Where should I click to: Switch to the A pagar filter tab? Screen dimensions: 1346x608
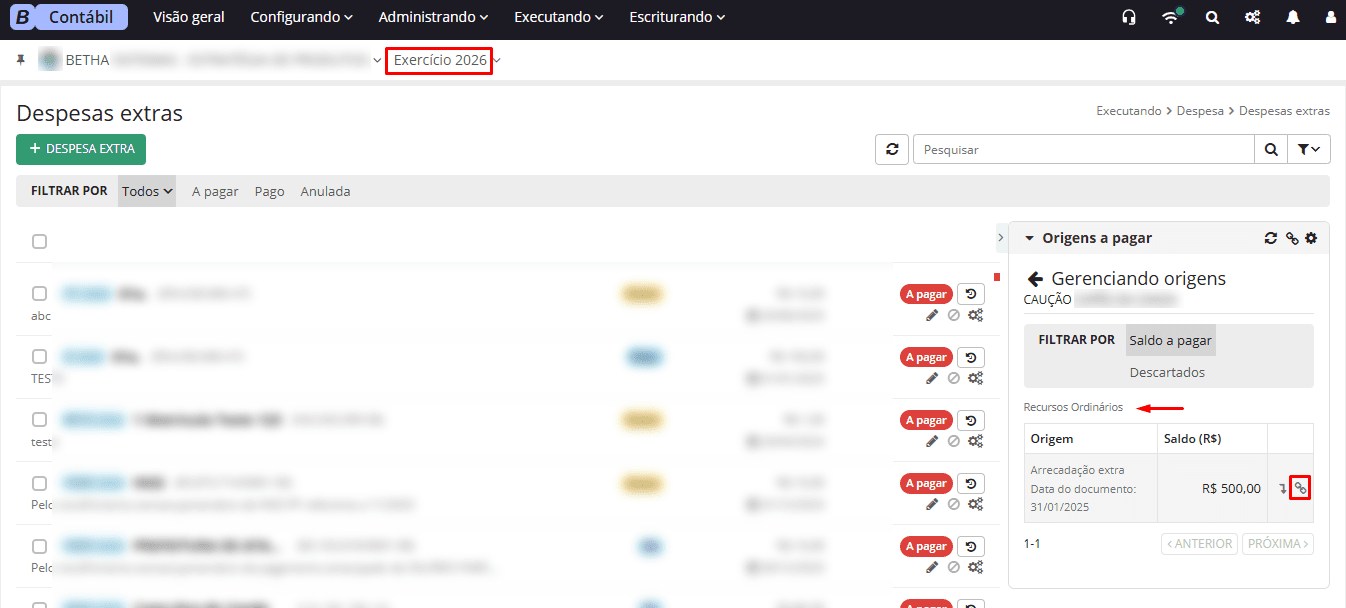point(215,191)
